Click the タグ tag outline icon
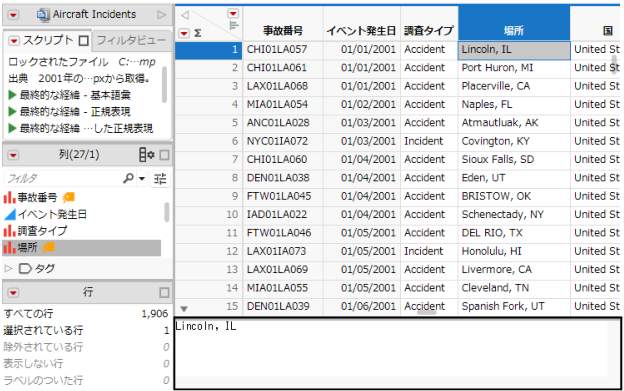This screenshot has width=624, height=391. click(25, 268)
